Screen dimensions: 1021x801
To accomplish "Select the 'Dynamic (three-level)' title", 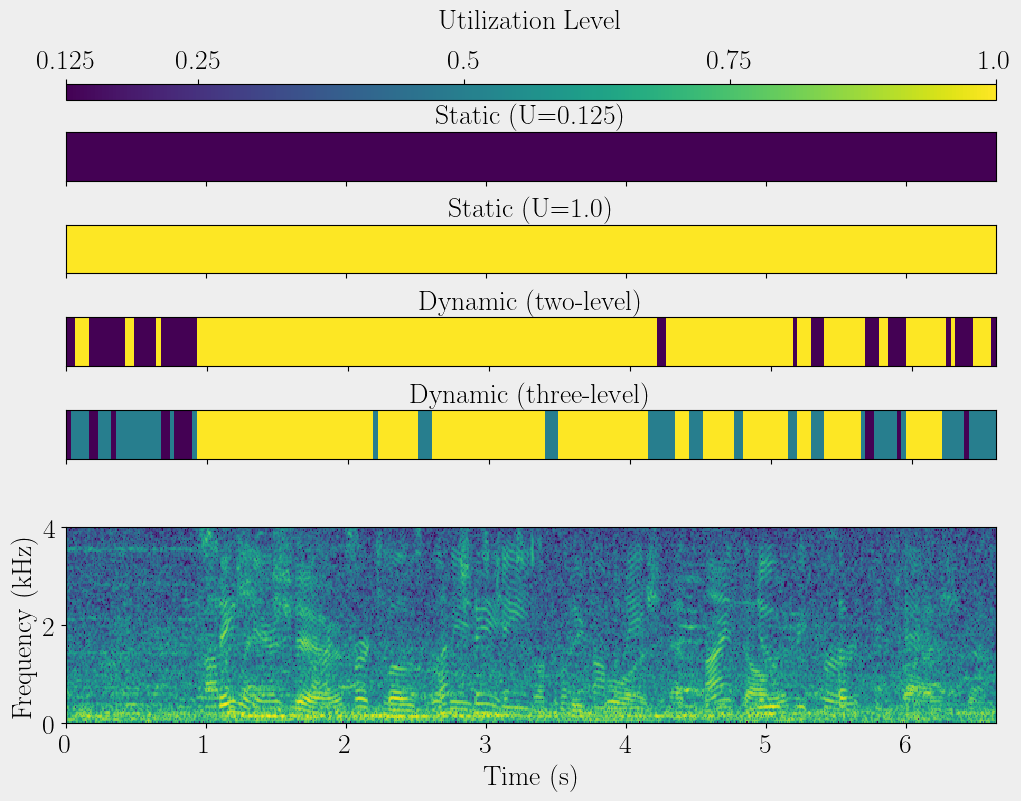I will coord(529,394).
